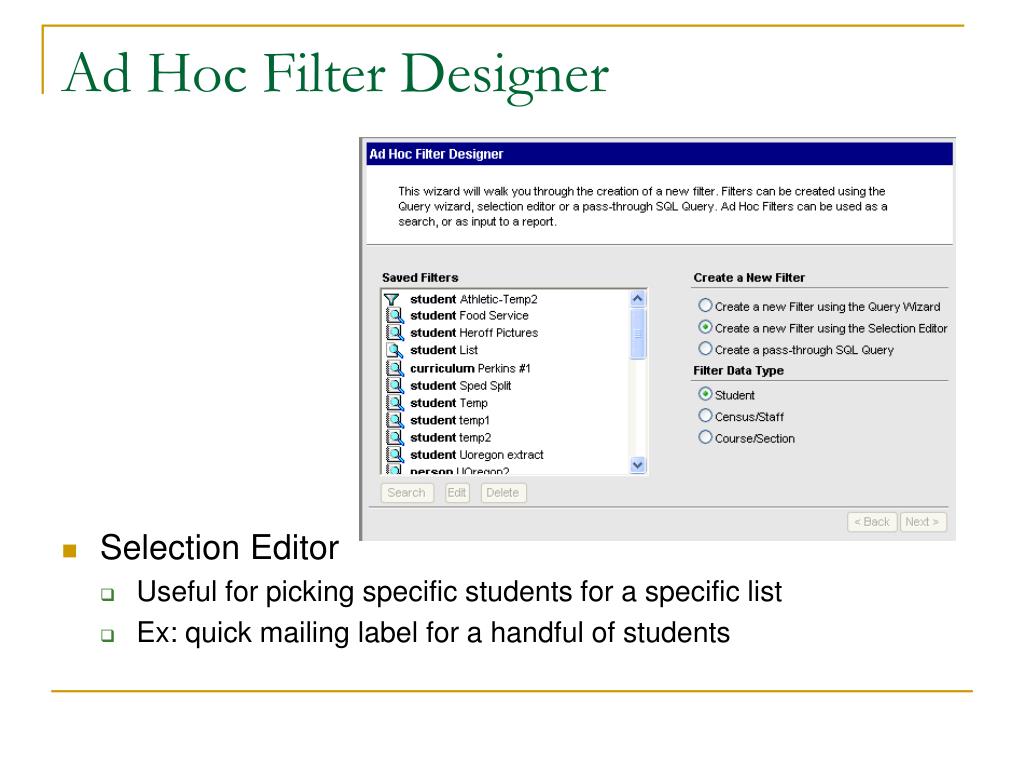Viewport: 1024px width, 768px height.
Task: Click the search icon beside Food Service filter
Action: (x=394, y=315)
